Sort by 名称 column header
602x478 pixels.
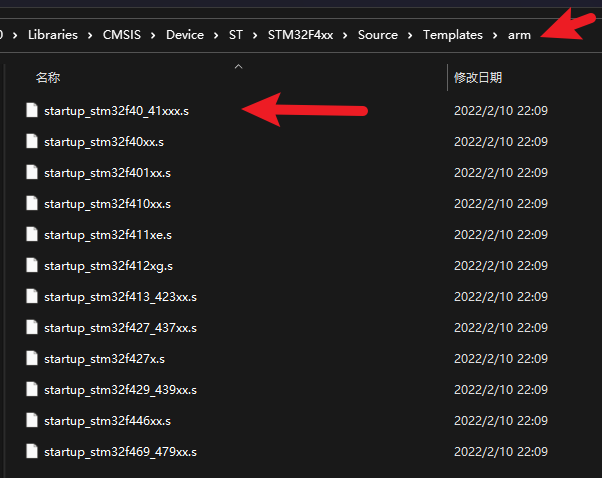tap(48, 78)
